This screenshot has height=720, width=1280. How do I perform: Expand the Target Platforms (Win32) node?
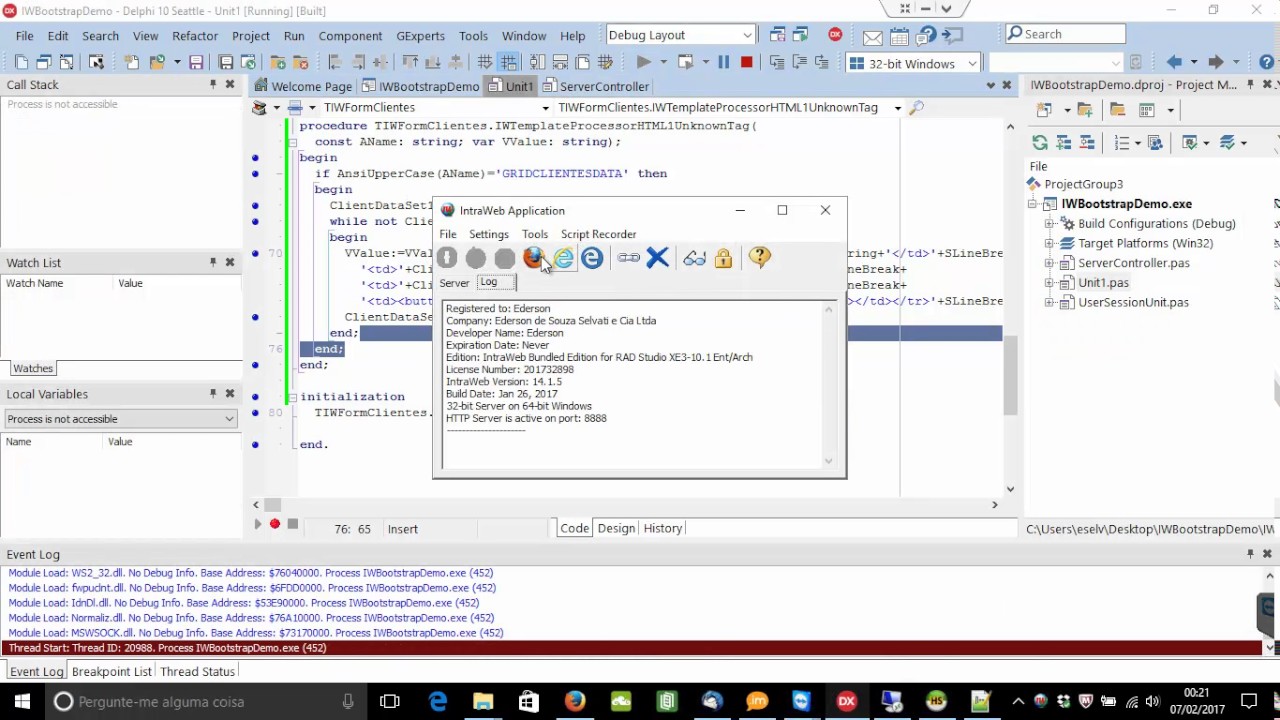1050,243
